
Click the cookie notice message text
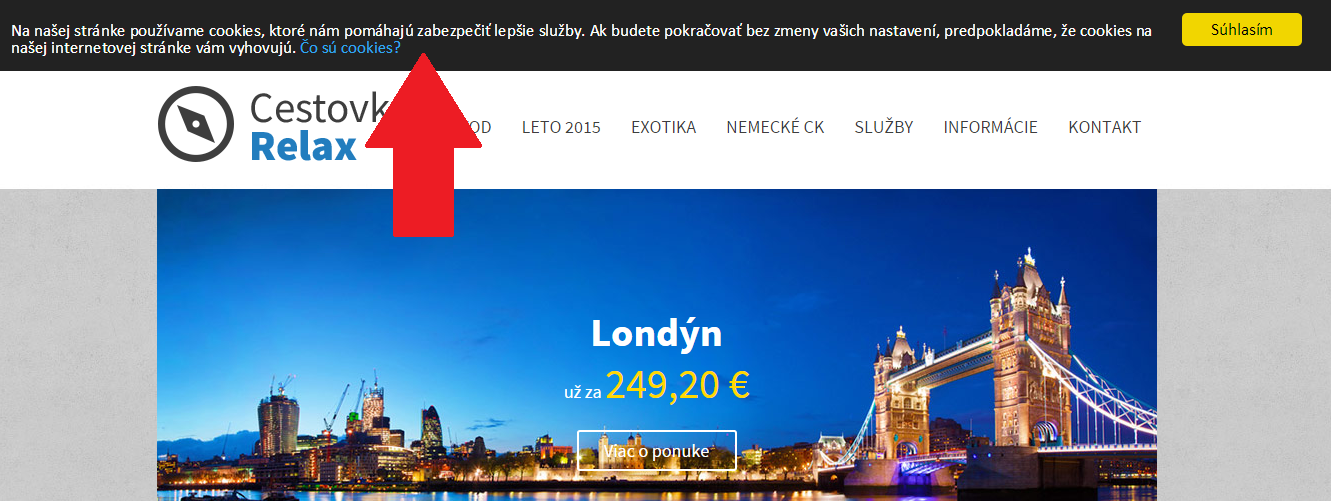click(x=581, y=39)
